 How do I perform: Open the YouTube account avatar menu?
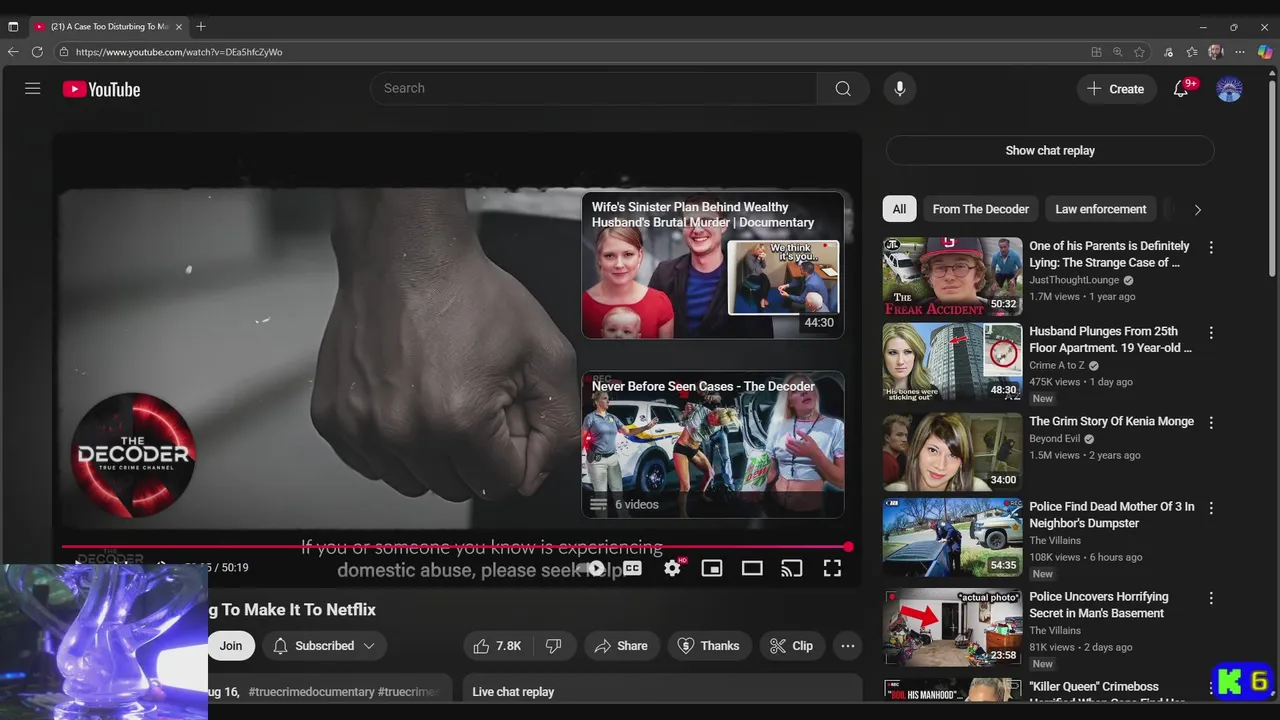[x=1229, y=89]
